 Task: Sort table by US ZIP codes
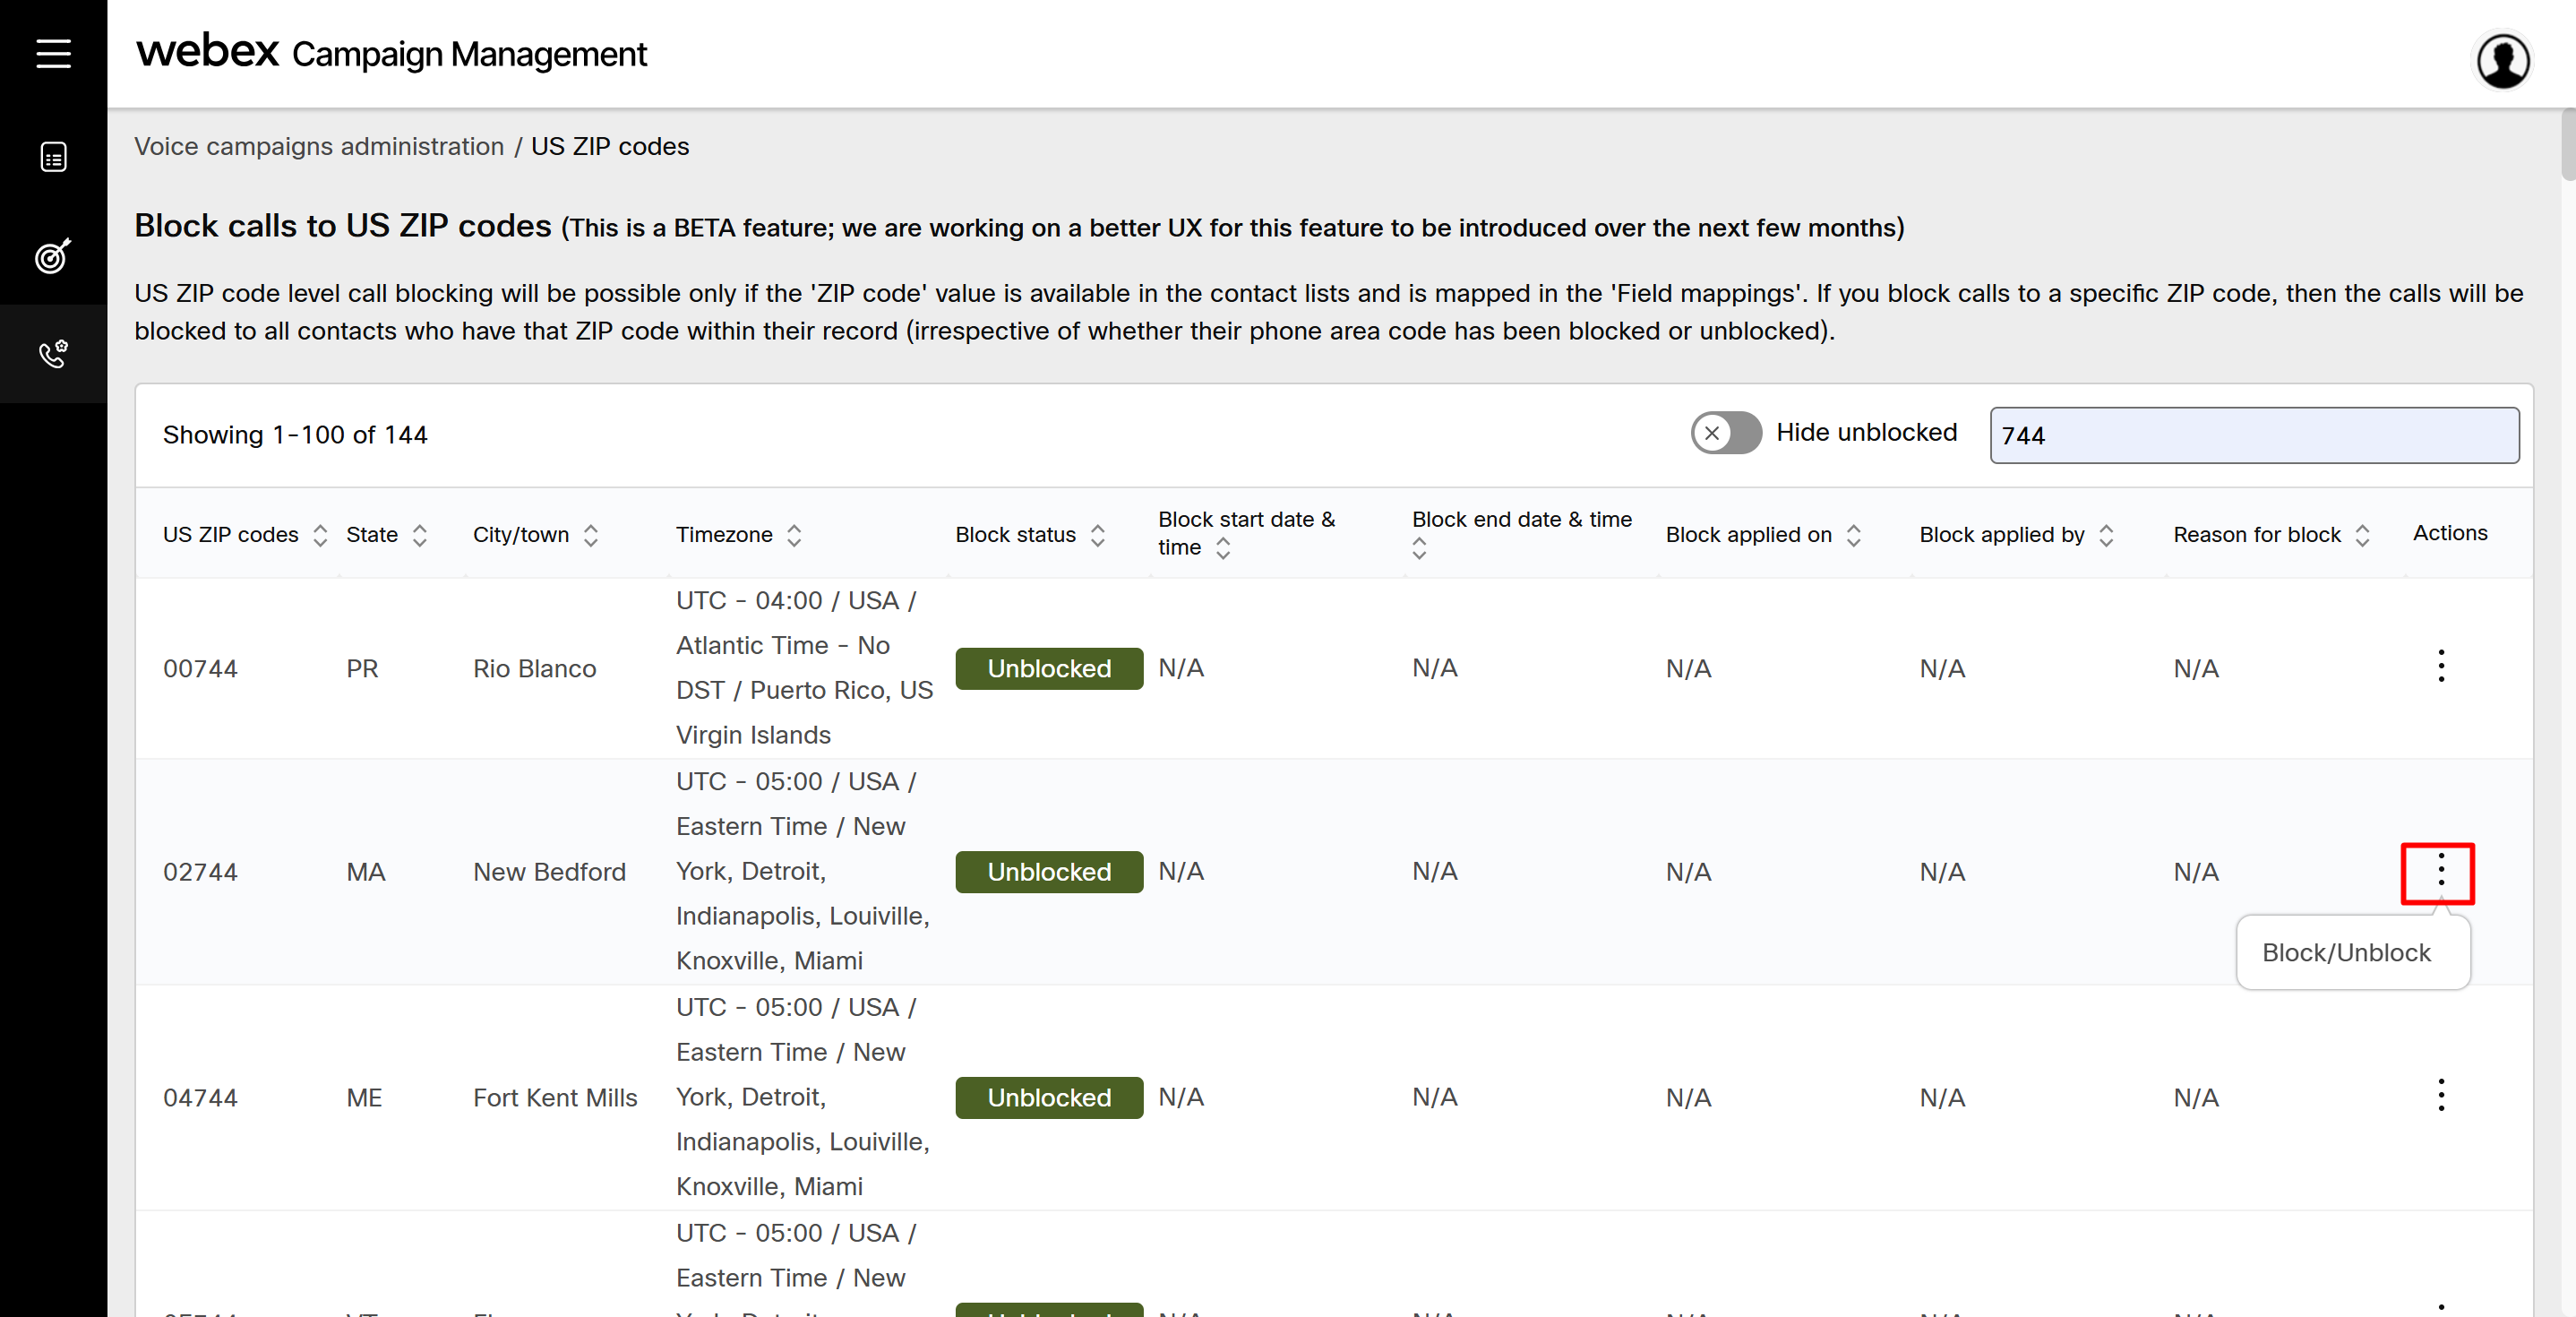pyautogui.click(x=320, y=535)
